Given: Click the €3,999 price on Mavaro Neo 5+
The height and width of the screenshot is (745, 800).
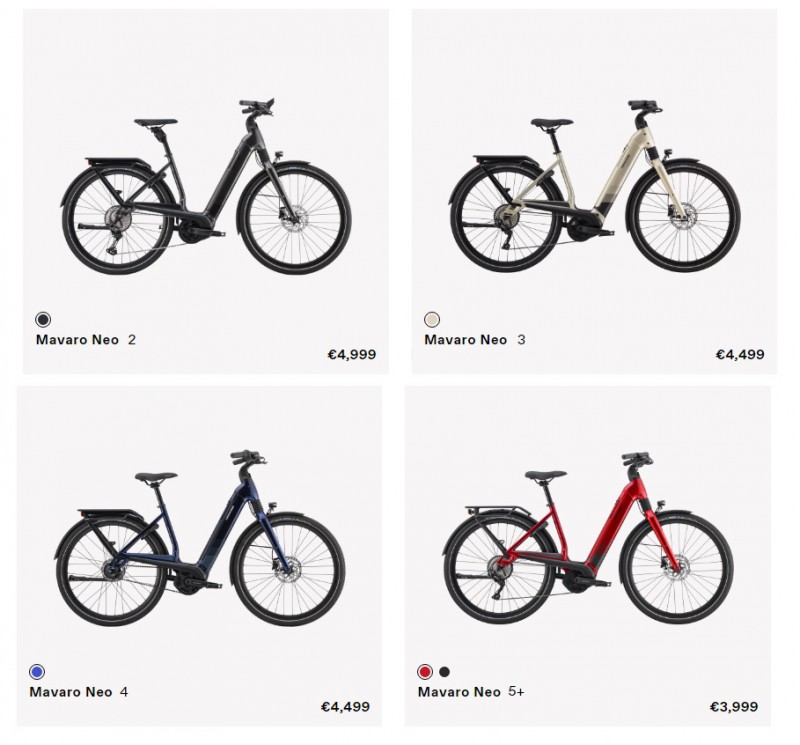Looking at the screenshot, I should coord(734,707).
